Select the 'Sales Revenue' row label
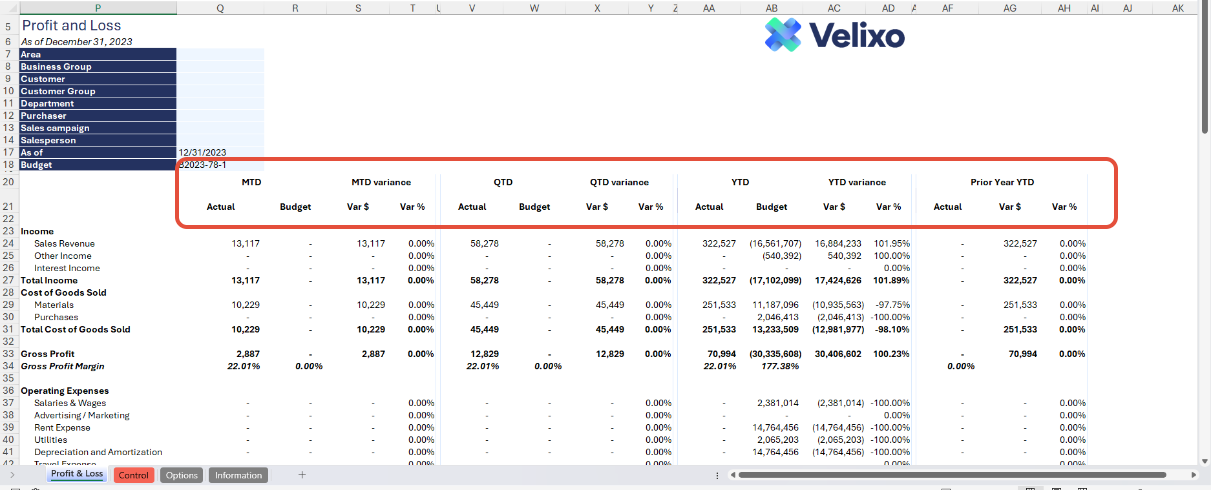 pos(64,243)
